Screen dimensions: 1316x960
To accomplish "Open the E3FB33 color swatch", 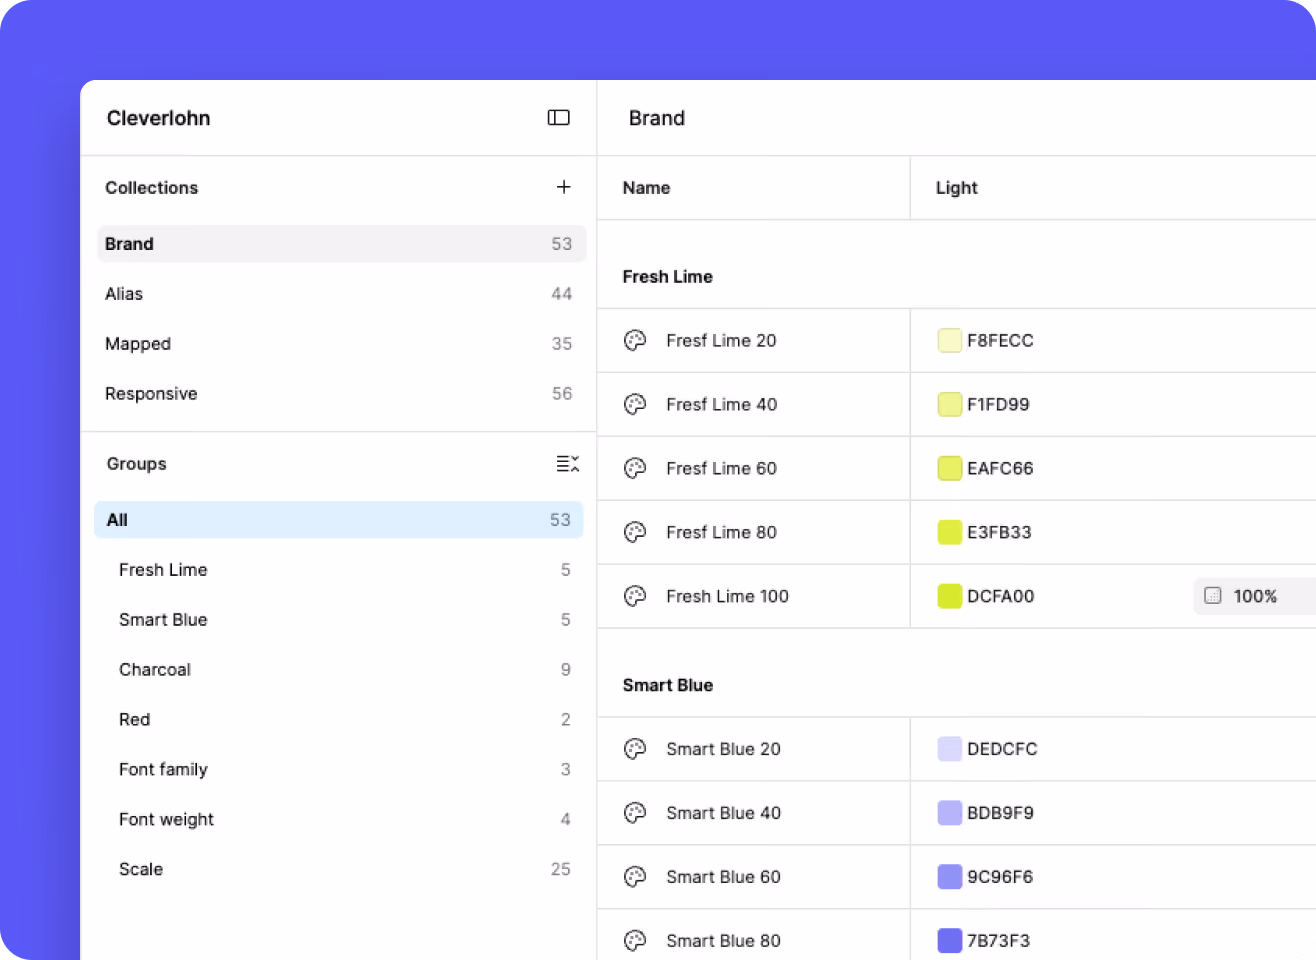I will tap(949, 533).
